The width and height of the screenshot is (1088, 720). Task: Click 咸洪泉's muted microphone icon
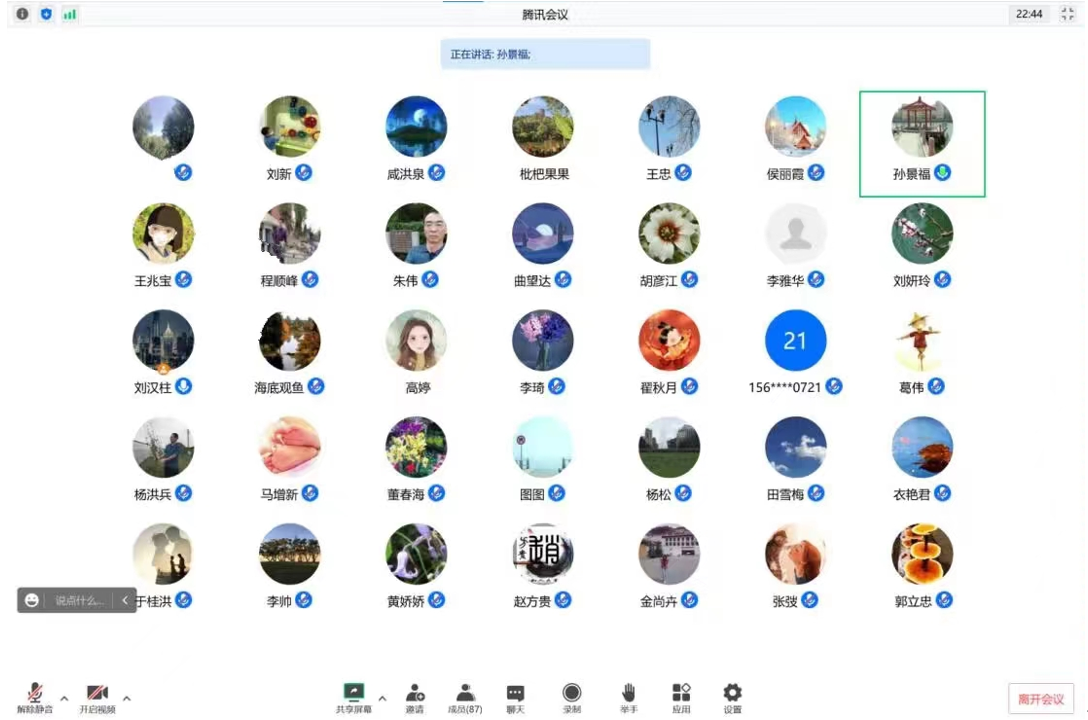(x=436, y=173)
